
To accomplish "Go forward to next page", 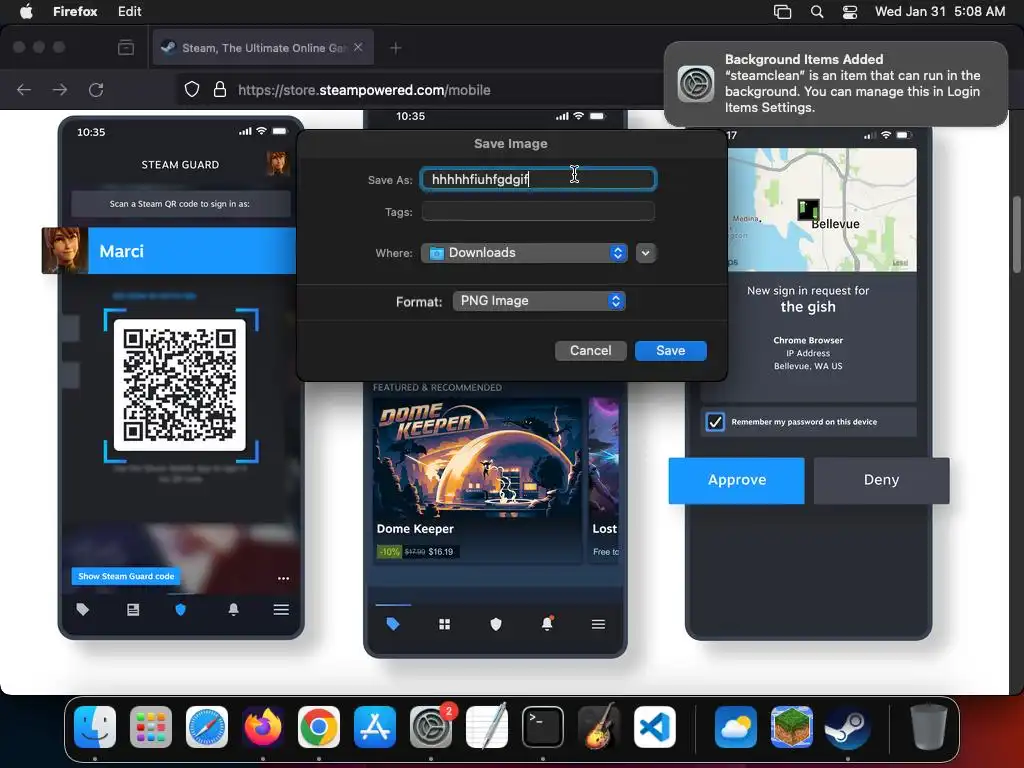I will click(x=60, y=89).
